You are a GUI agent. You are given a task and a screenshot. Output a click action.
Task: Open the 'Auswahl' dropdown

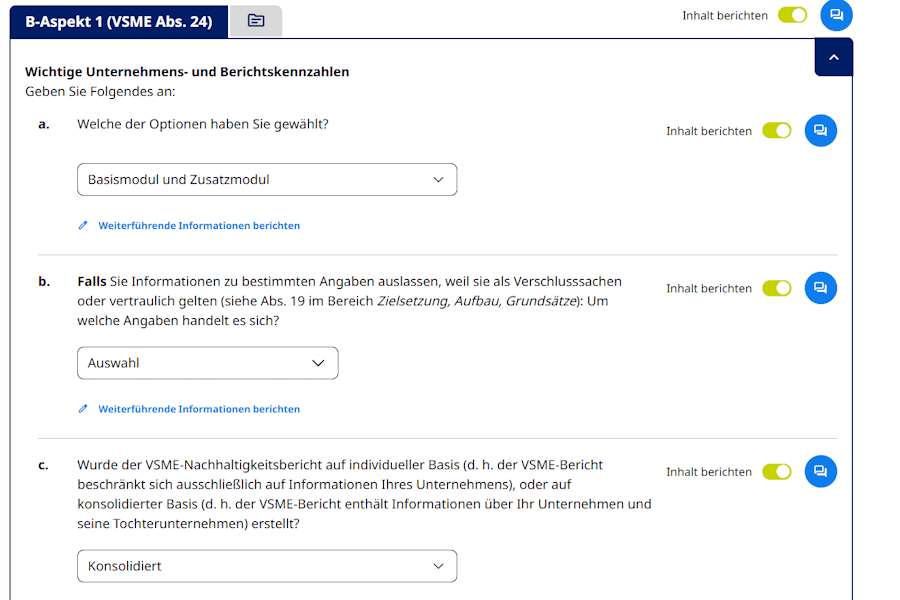click(208, 363)
